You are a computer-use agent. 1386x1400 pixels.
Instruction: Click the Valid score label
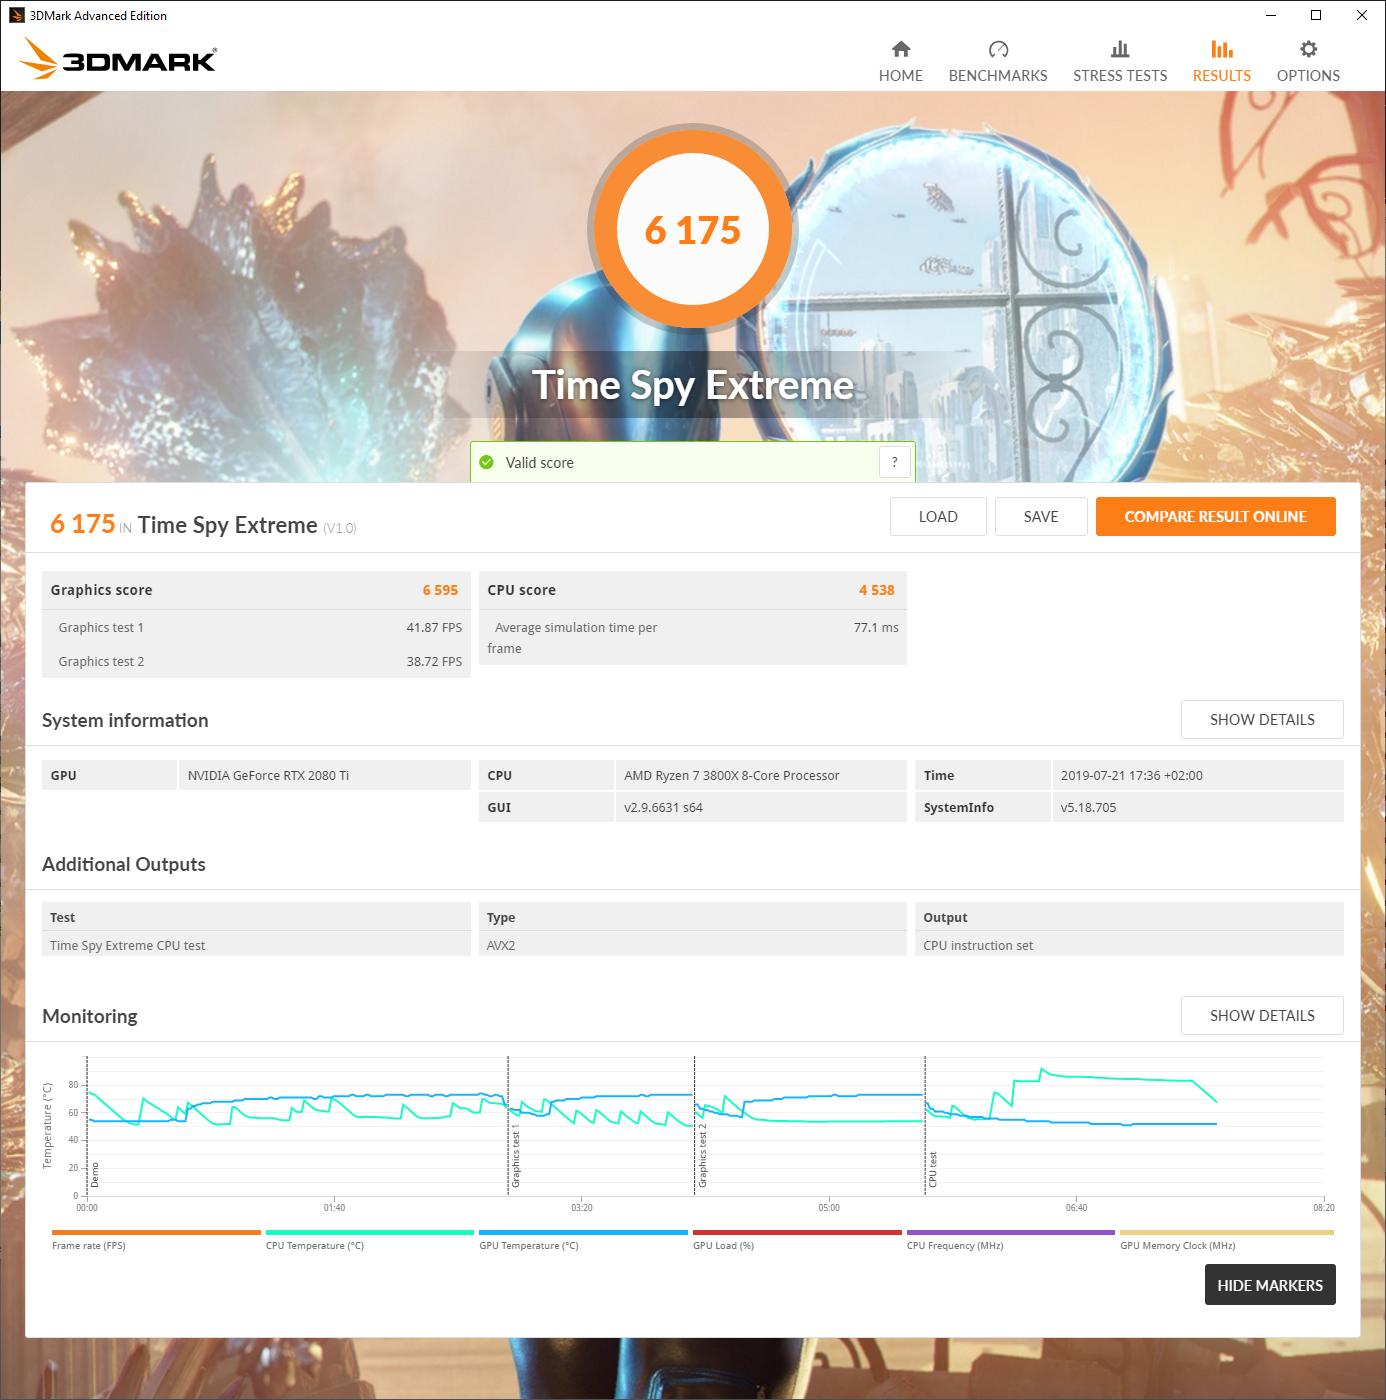[539, 463]
